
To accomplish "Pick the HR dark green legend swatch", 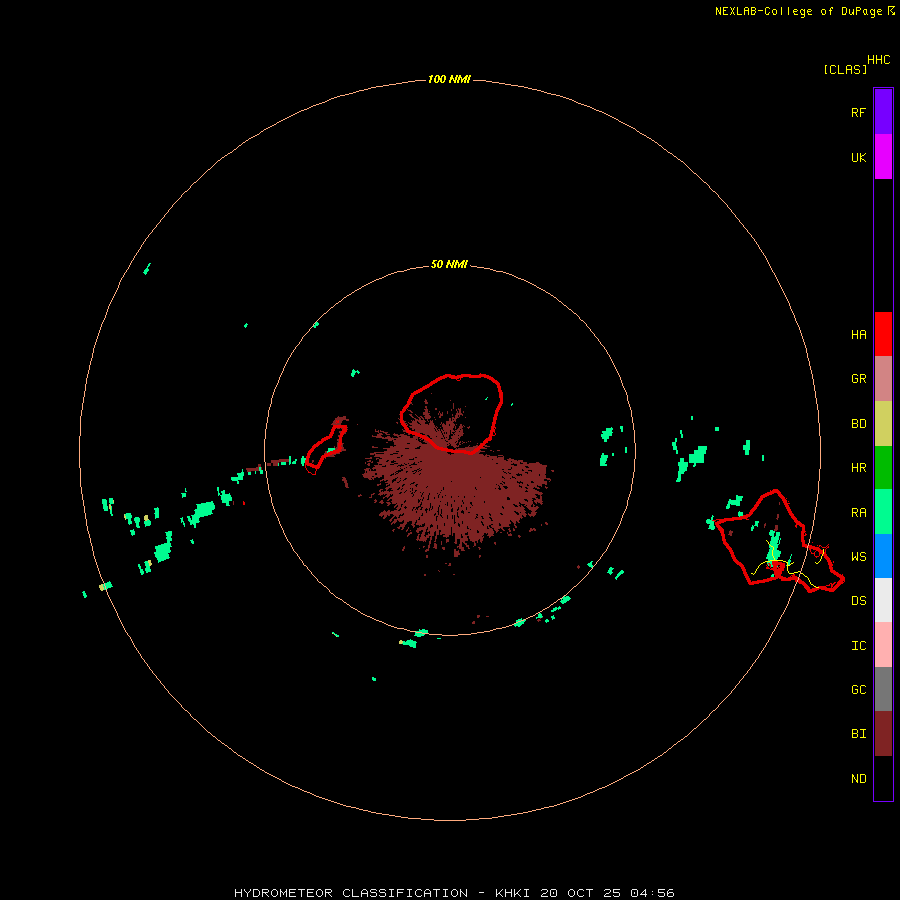I will (x=883, y=468).
